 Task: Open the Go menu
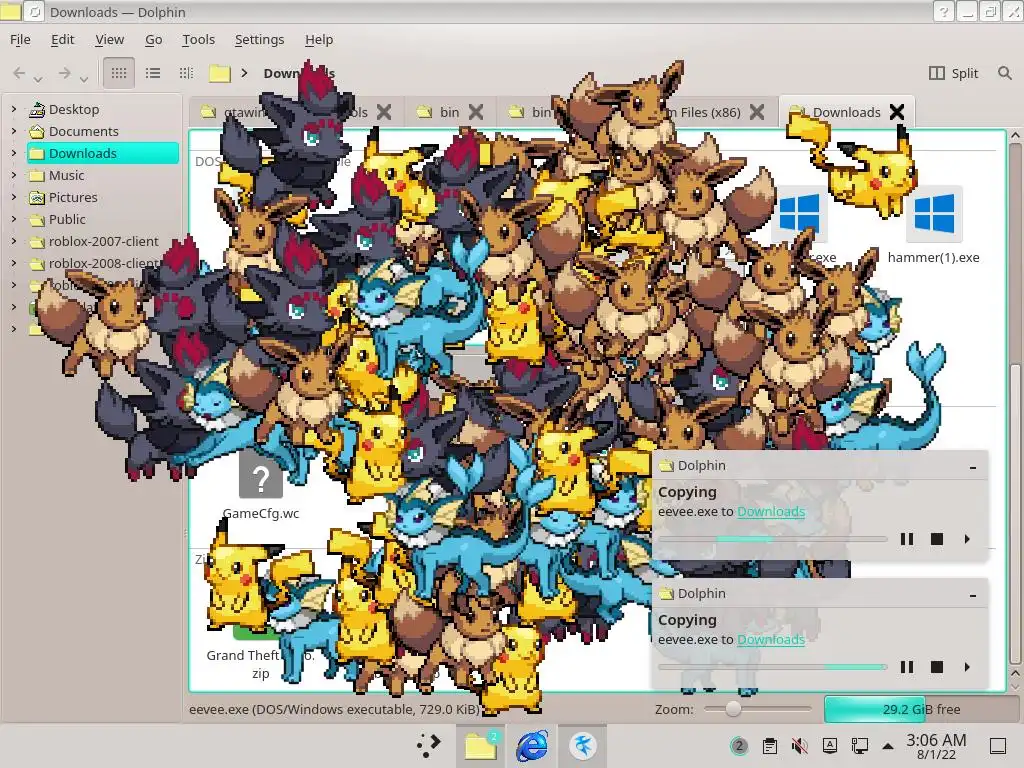153,39
